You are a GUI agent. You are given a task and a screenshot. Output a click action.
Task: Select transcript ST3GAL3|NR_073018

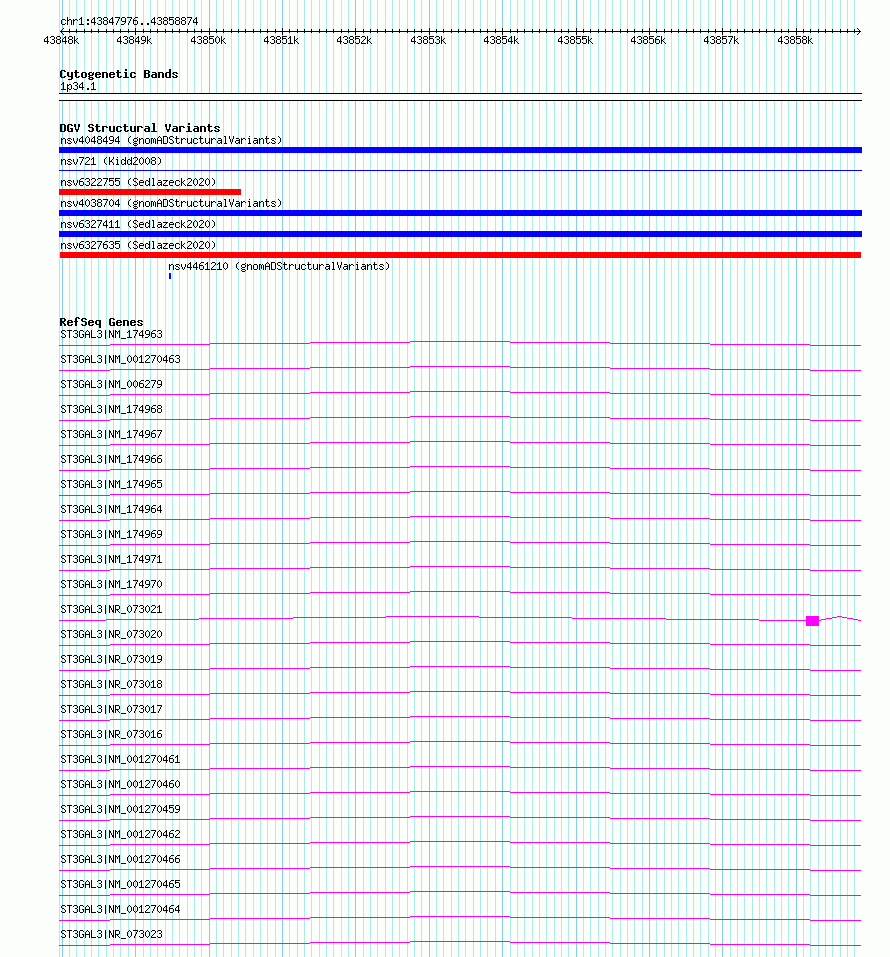point(112,685)
